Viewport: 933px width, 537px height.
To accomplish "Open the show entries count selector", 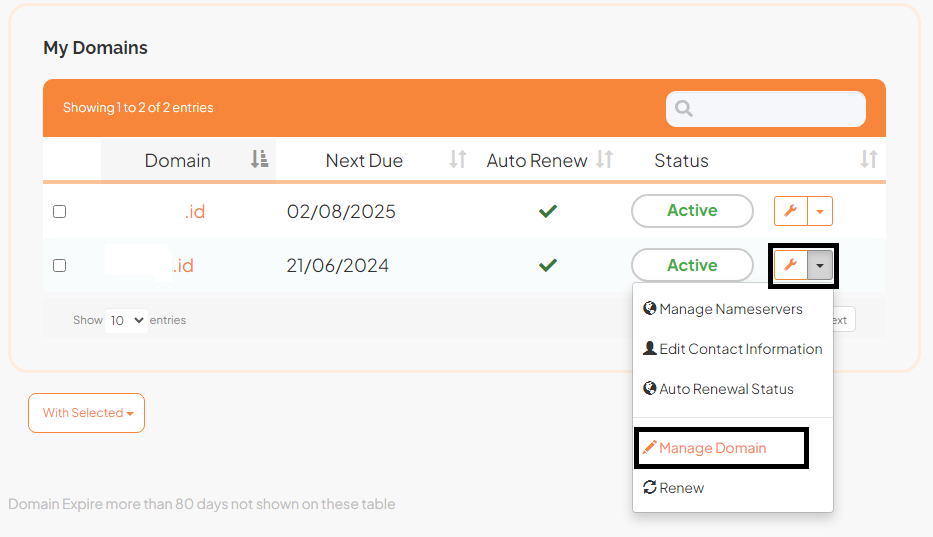I will (126, 321).
